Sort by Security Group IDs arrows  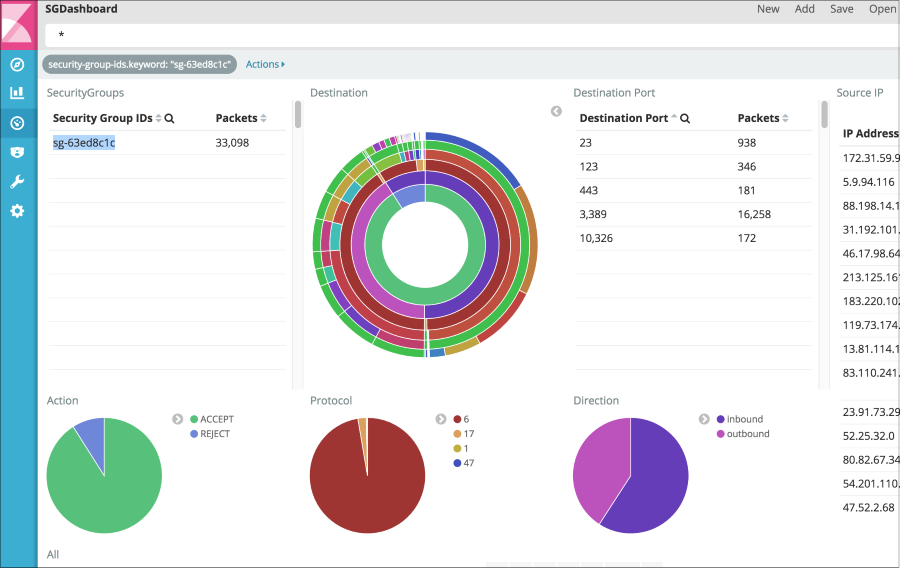coord(158,118)
